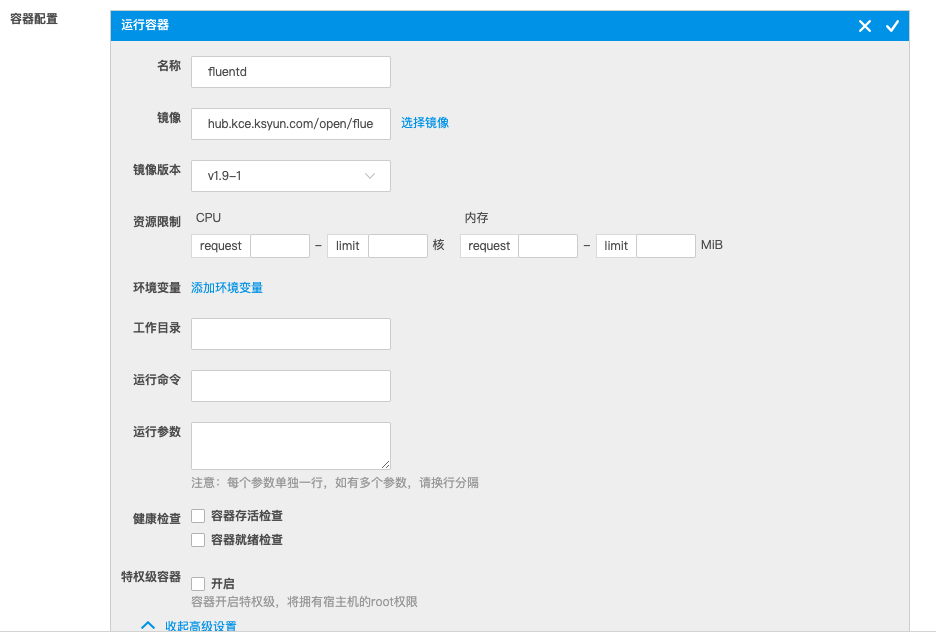Viewport: 936px width, 632px height.
Task: Click 添加环境变量 link
Action: tap(227, 288)
